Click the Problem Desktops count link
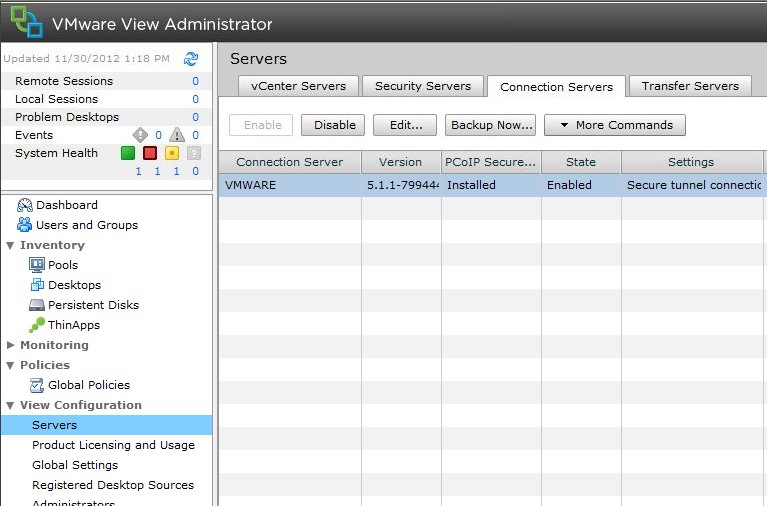The height and width of the screenshot is (506, 767). 196,117
